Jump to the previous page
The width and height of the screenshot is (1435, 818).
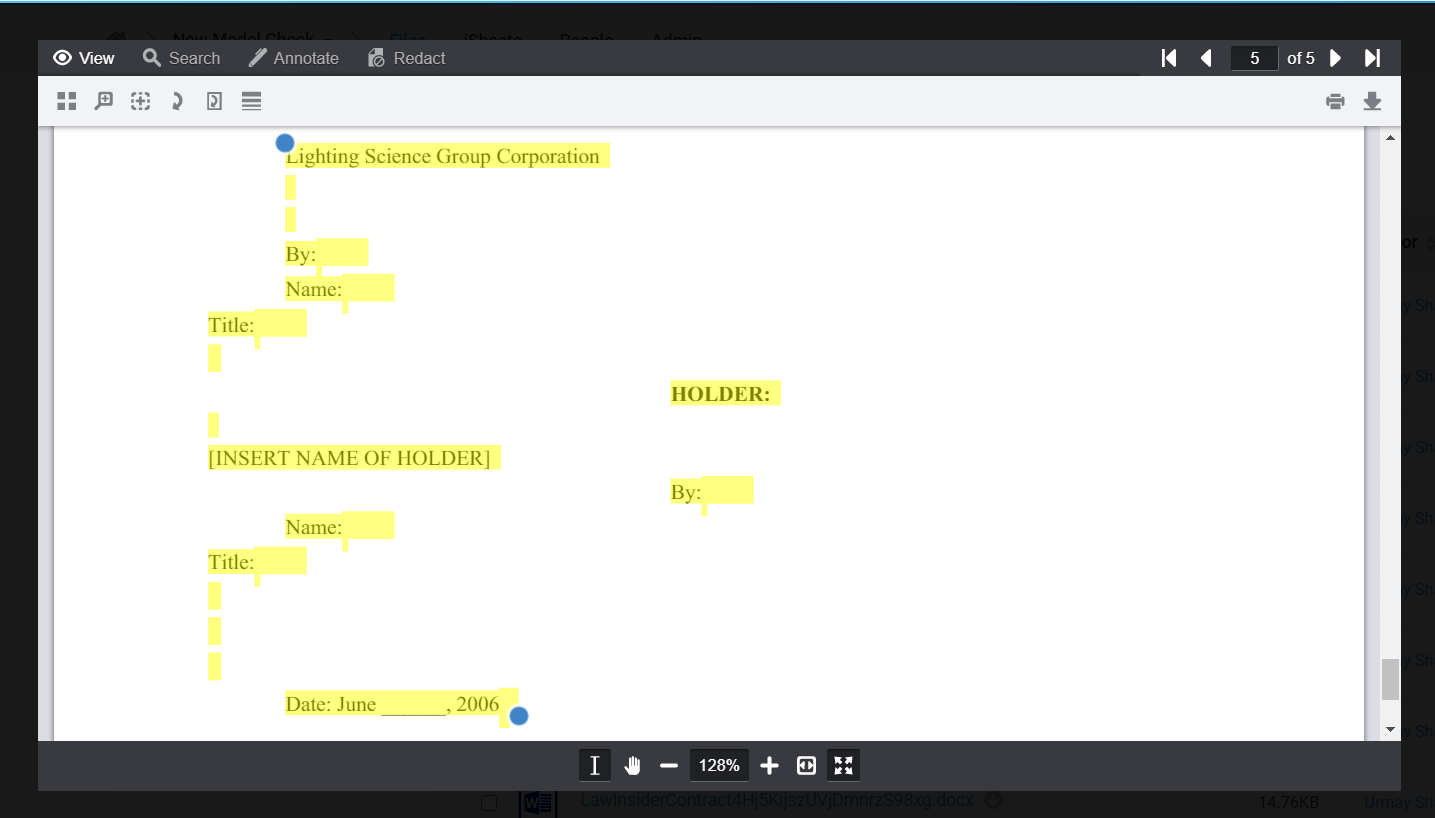1206,58
